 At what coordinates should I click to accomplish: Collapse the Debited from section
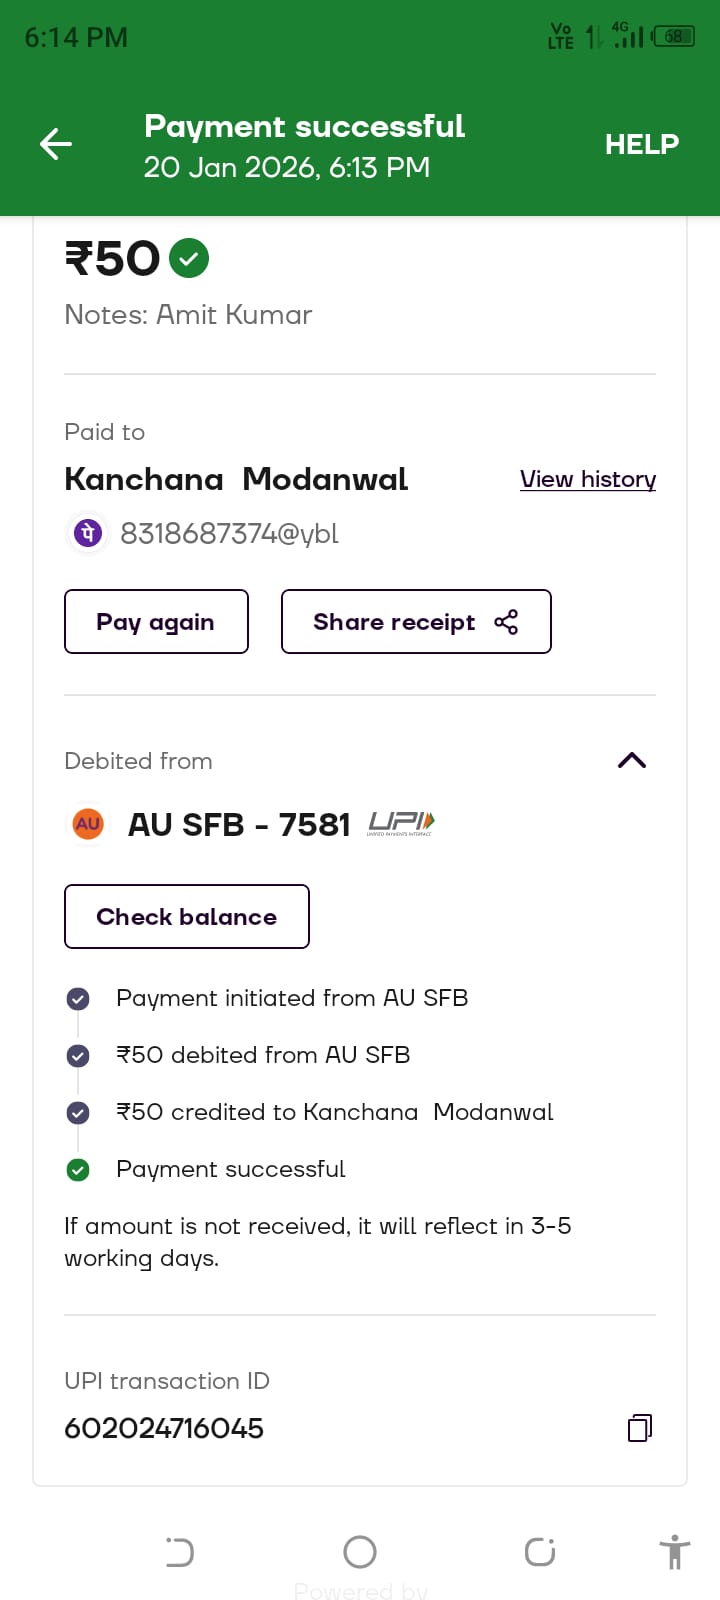pos(632,761)
